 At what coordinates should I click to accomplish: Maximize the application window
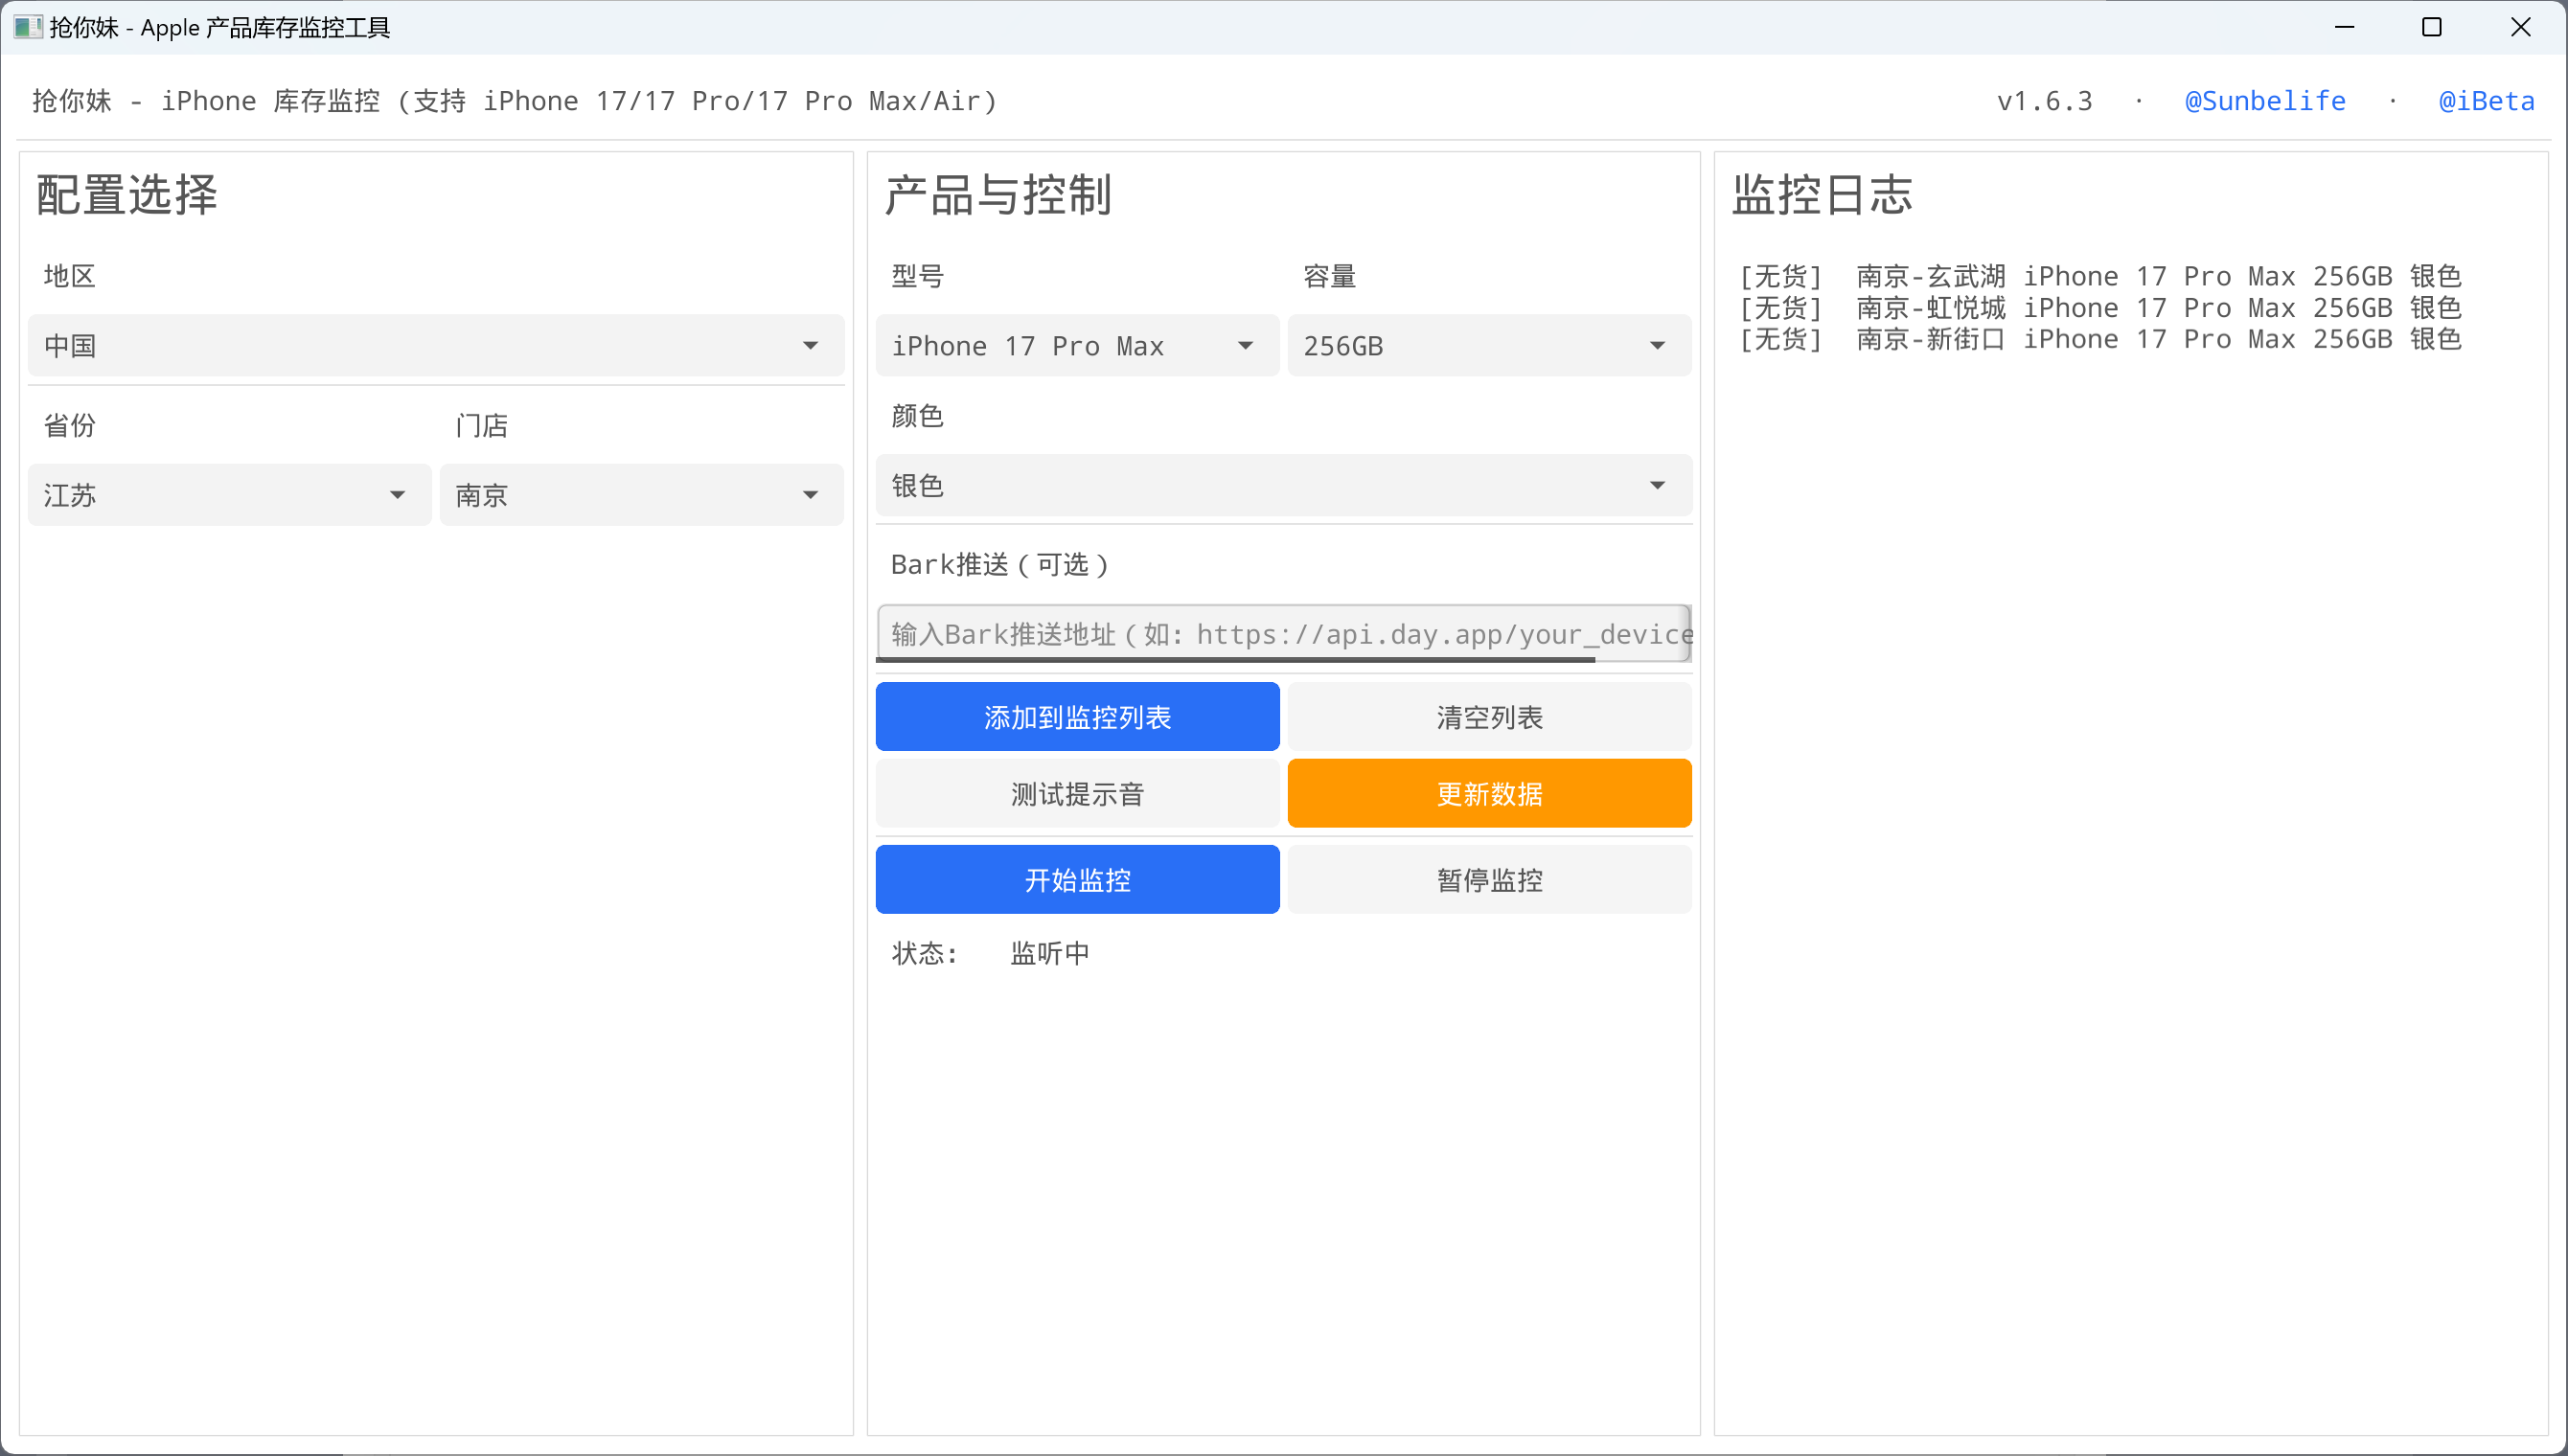2431,27
